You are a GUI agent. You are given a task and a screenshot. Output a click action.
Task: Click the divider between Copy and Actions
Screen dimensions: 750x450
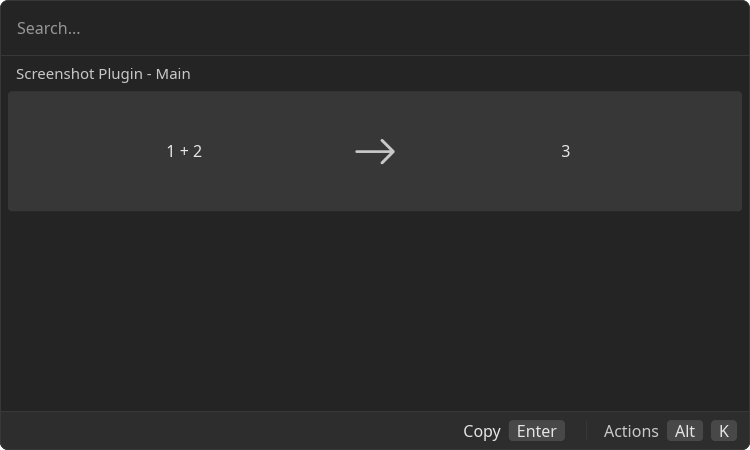point(586,431)
